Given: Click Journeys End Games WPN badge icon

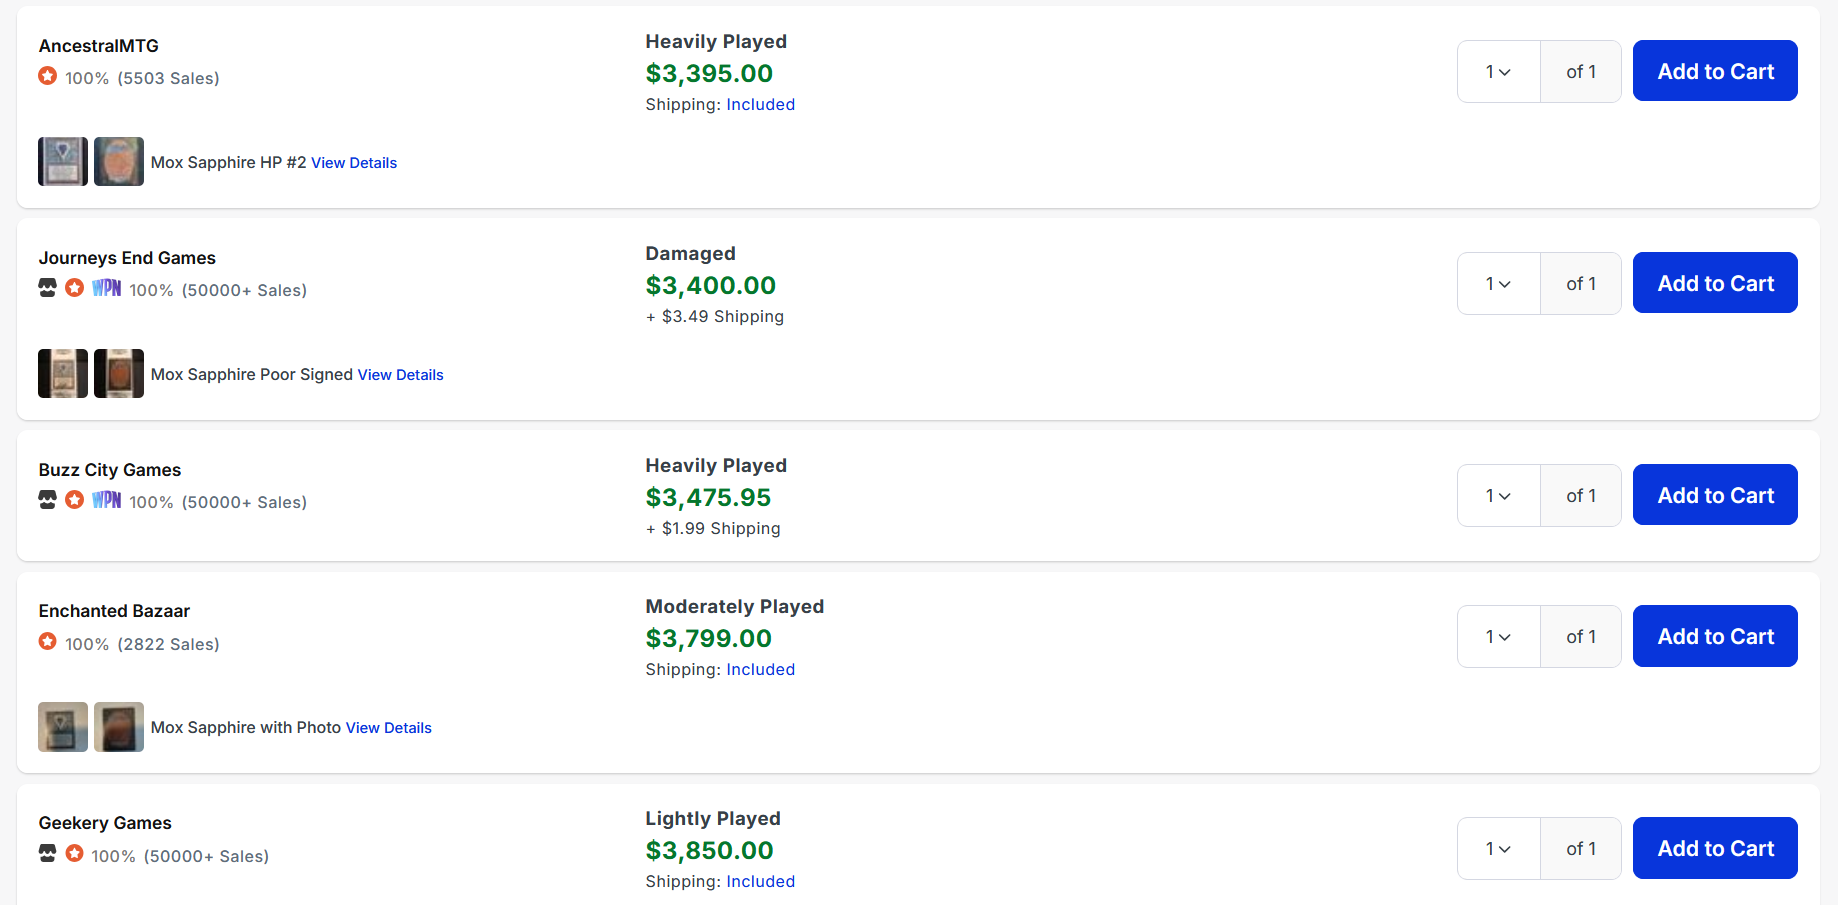Looking at the screenshot, I should pyautogui.click(x=106, y=288).
